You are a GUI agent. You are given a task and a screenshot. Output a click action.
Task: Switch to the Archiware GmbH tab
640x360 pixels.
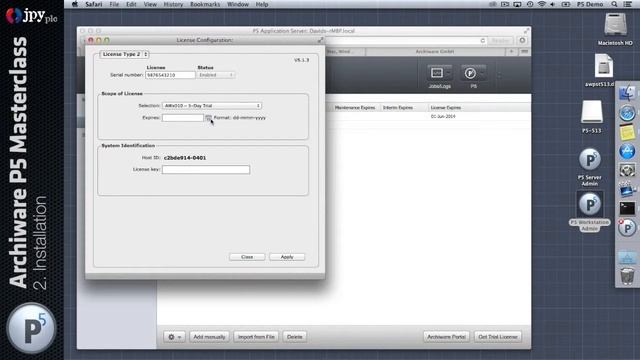(x=435, y=51)
